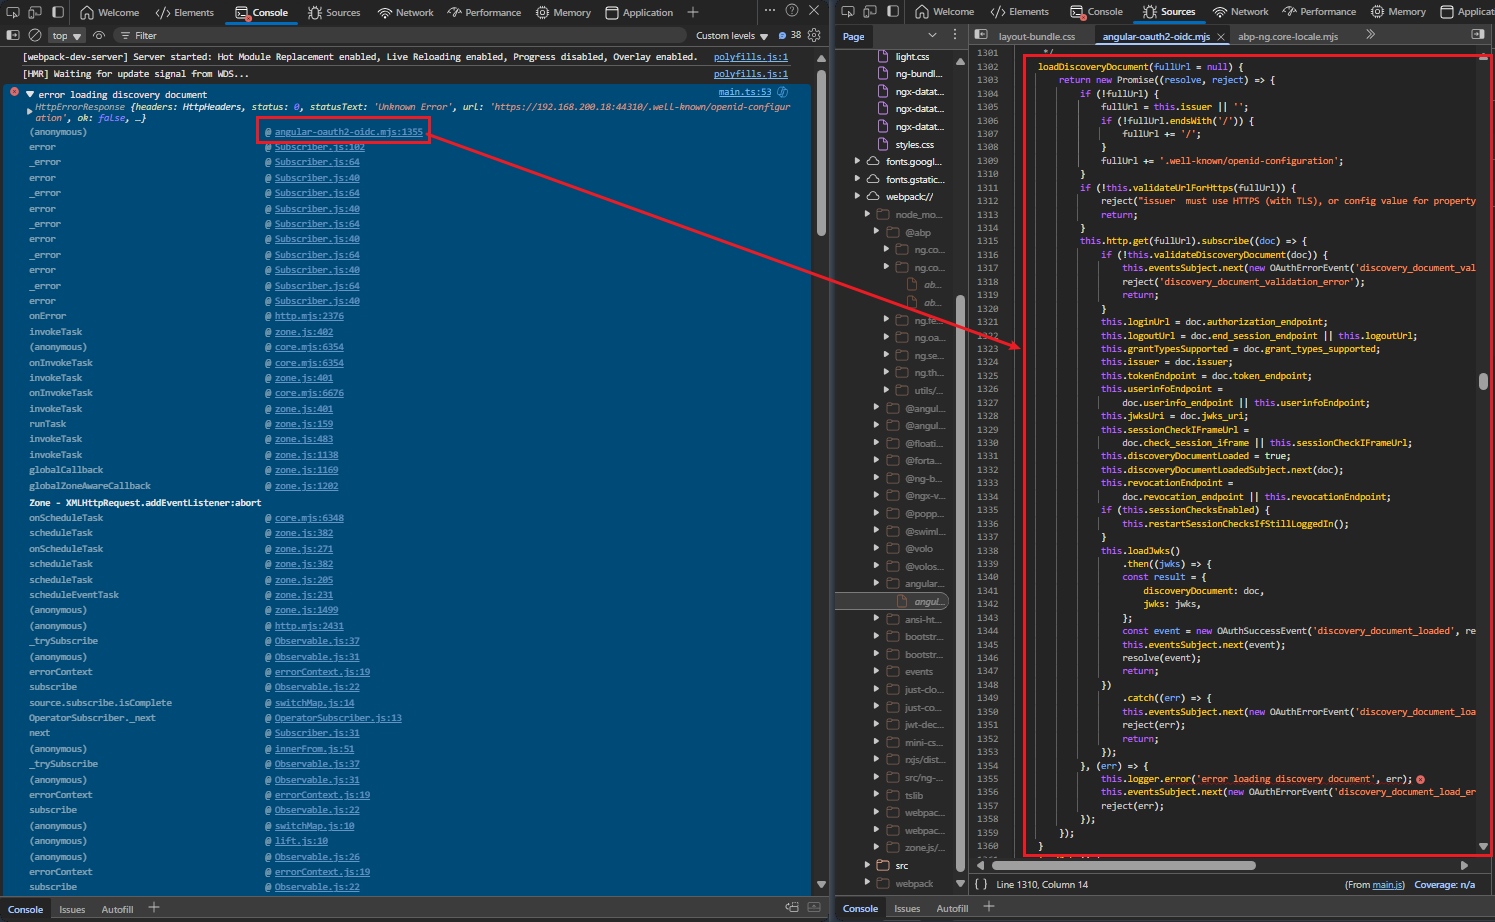Hide the Sources navigator pane
Image resolution: width=1495 pixels, height=922 pixels.
(x=981, y=35)
